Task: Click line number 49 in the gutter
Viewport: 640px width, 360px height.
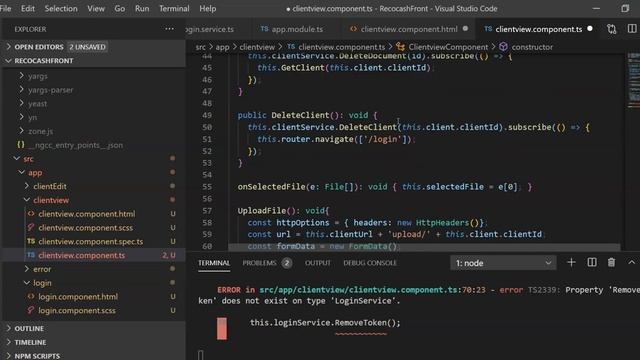Action: pyautogui.click(x=207, y=116)
